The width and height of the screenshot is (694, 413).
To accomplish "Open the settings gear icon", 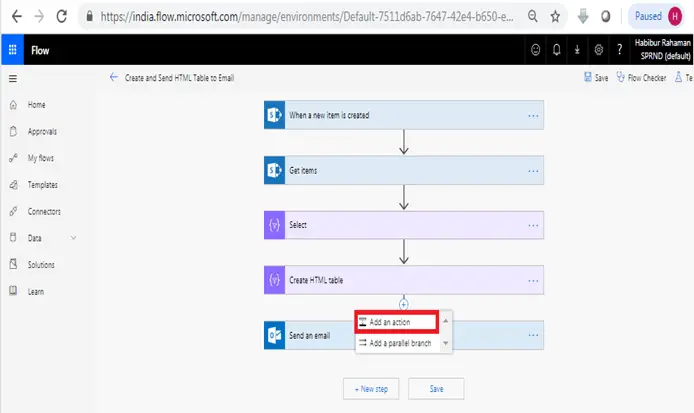I will [x=598, y=50].
